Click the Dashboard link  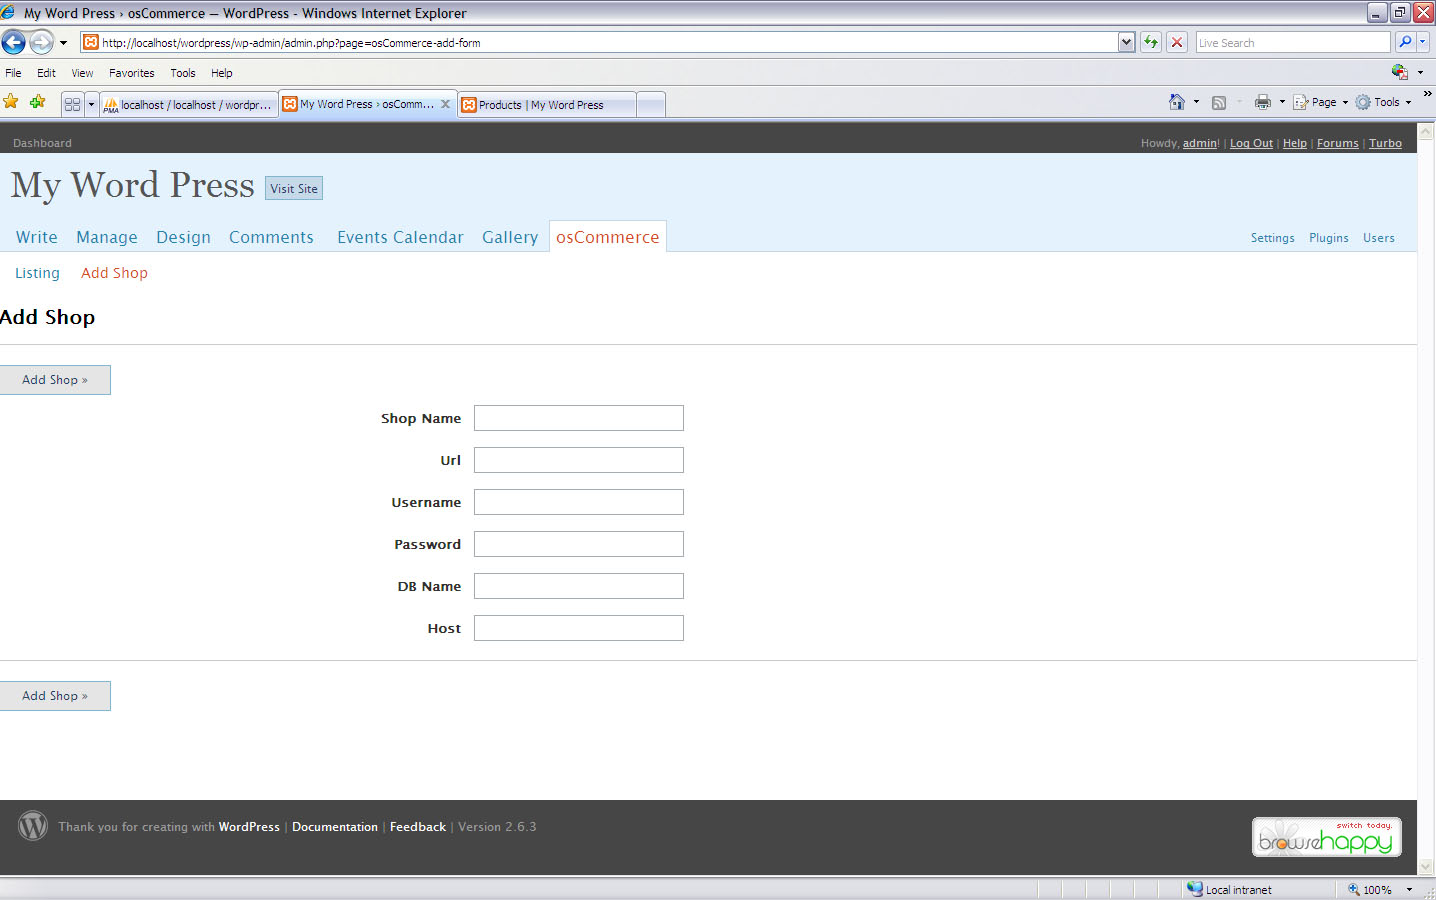(x=42, y=143)
